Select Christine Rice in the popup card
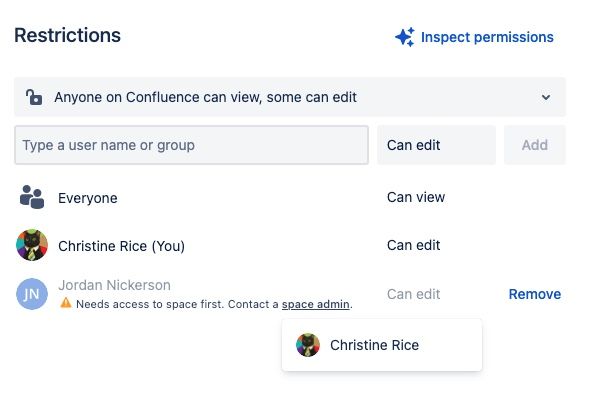Viewport: 589px width, 397px height. (x=382, y=345)
